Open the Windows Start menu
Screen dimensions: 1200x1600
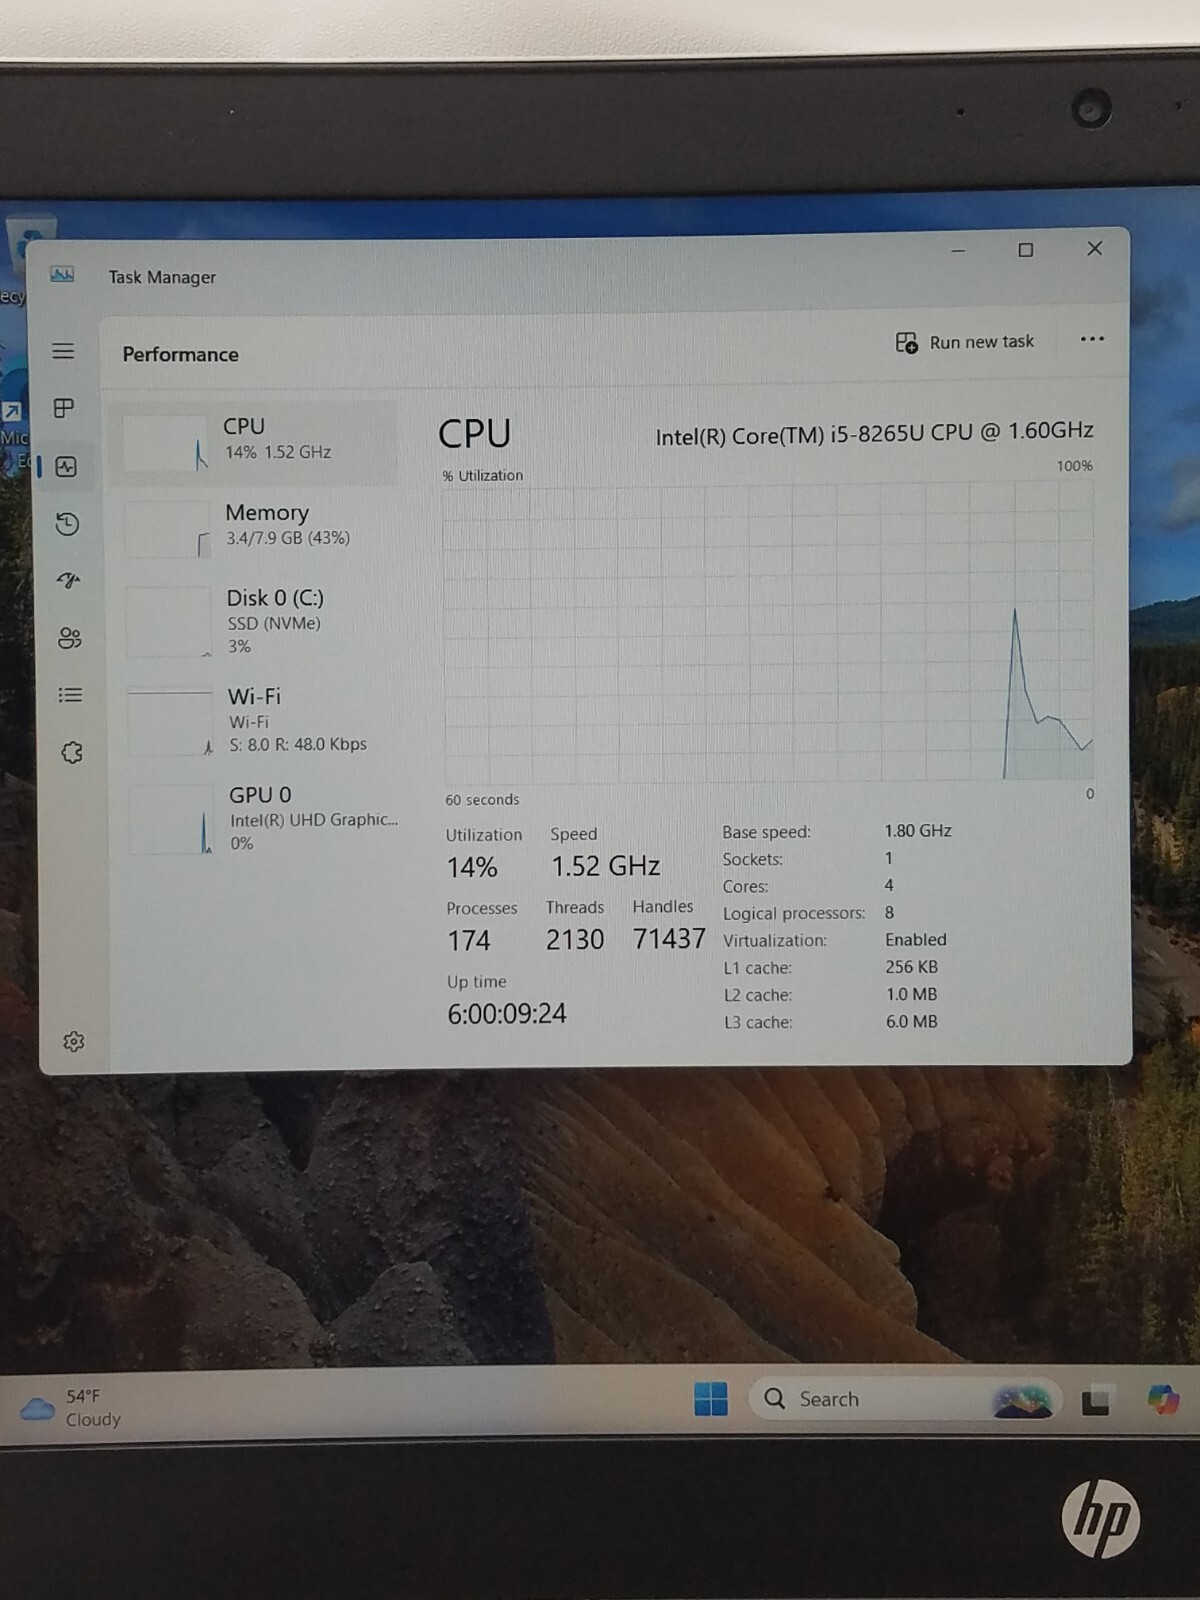tap(711, 1399)
